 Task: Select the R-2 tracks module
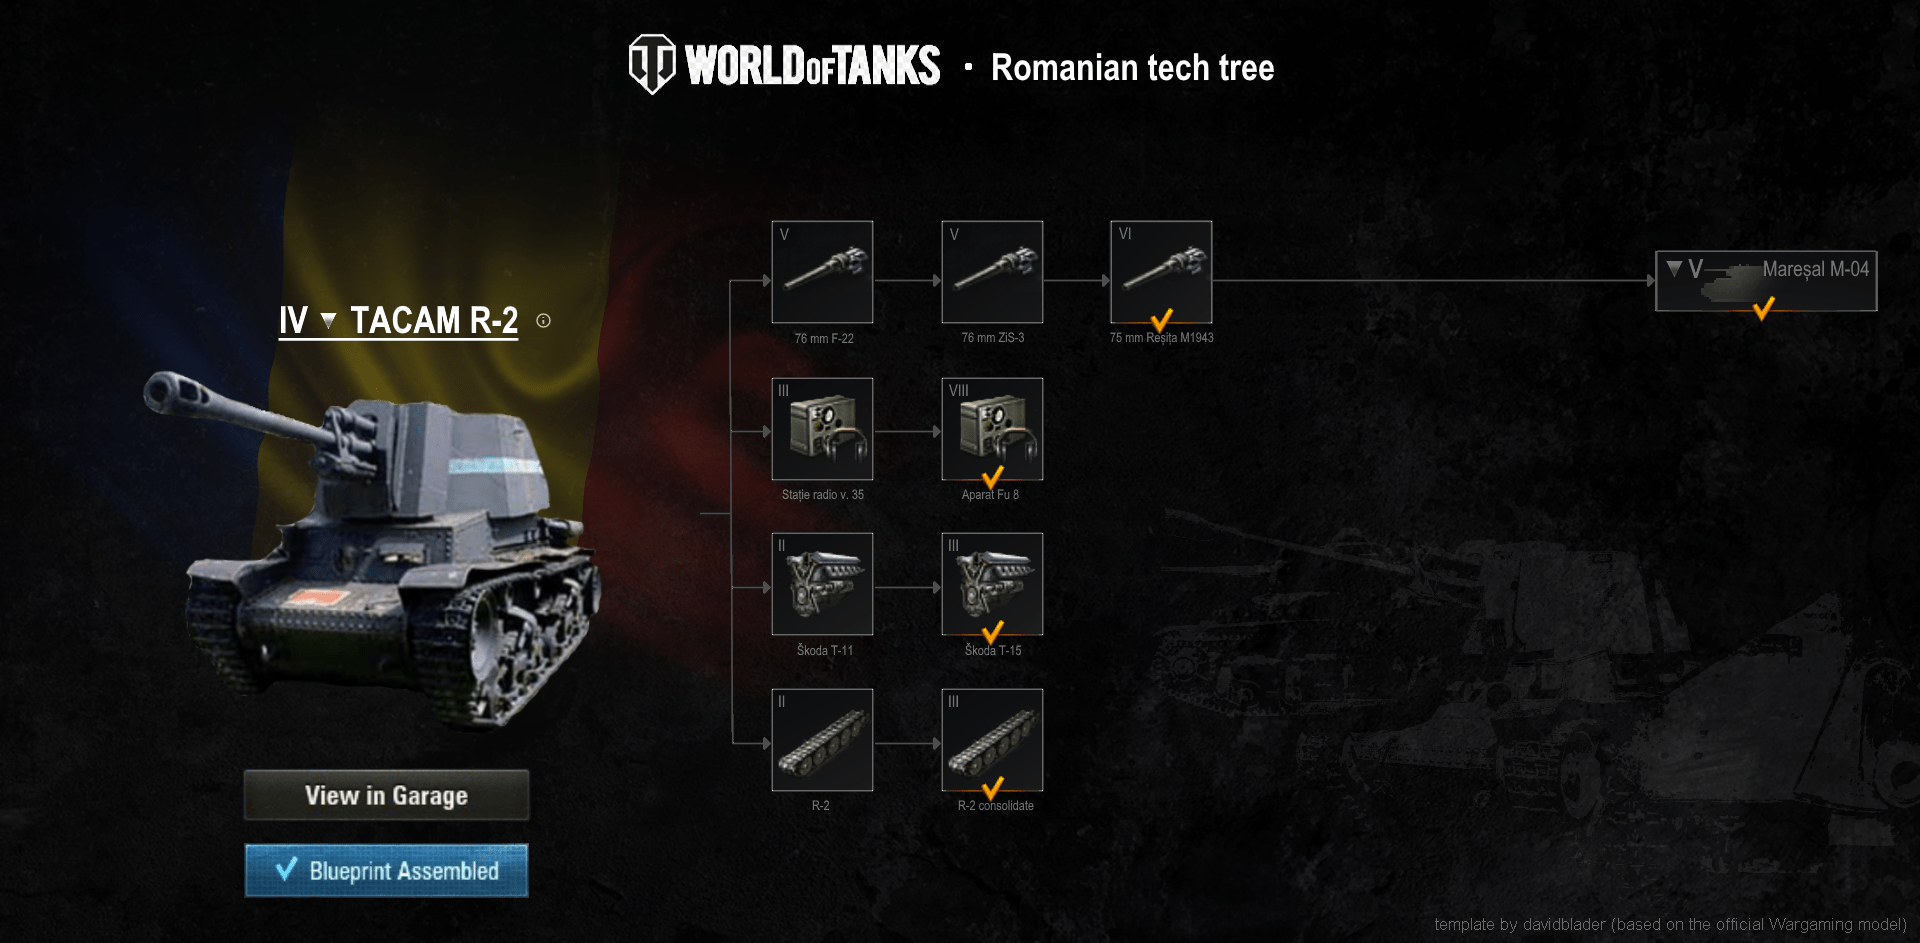822,740
